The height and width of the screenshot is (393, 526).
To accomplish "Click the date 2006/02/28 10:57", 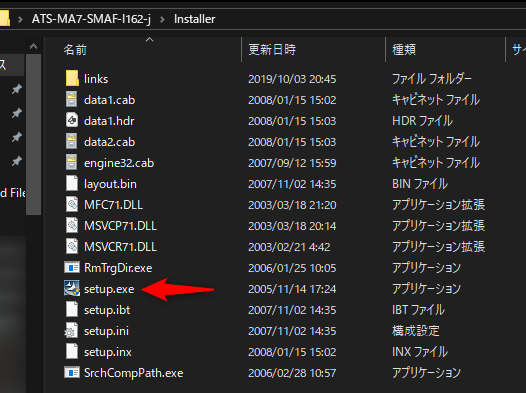I will pos(292,373).
